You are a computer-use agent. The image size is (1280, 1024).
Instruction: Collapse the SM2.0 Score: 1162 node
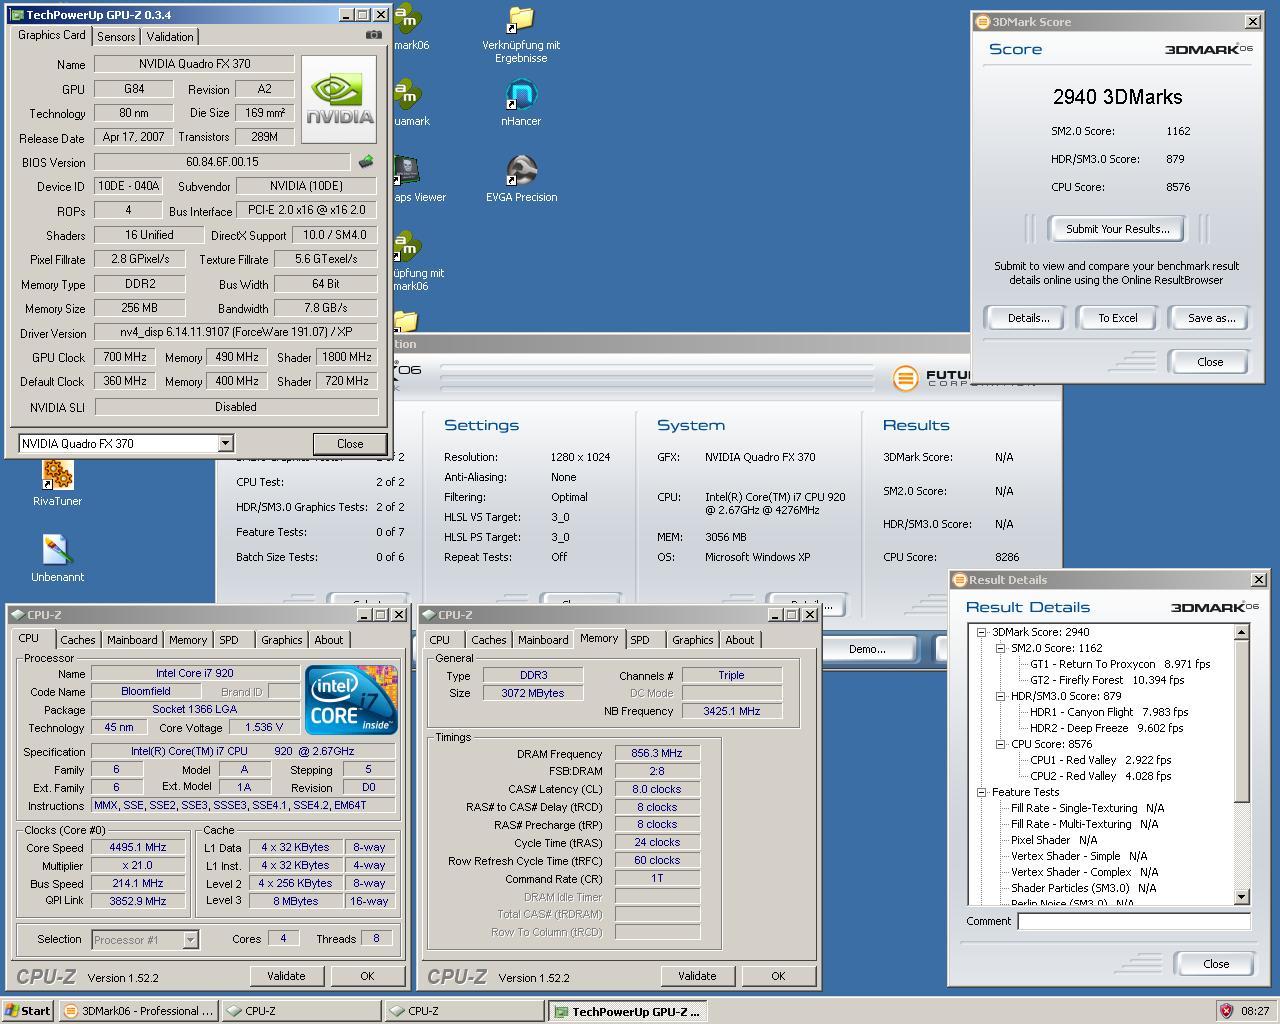(1000, 648)
